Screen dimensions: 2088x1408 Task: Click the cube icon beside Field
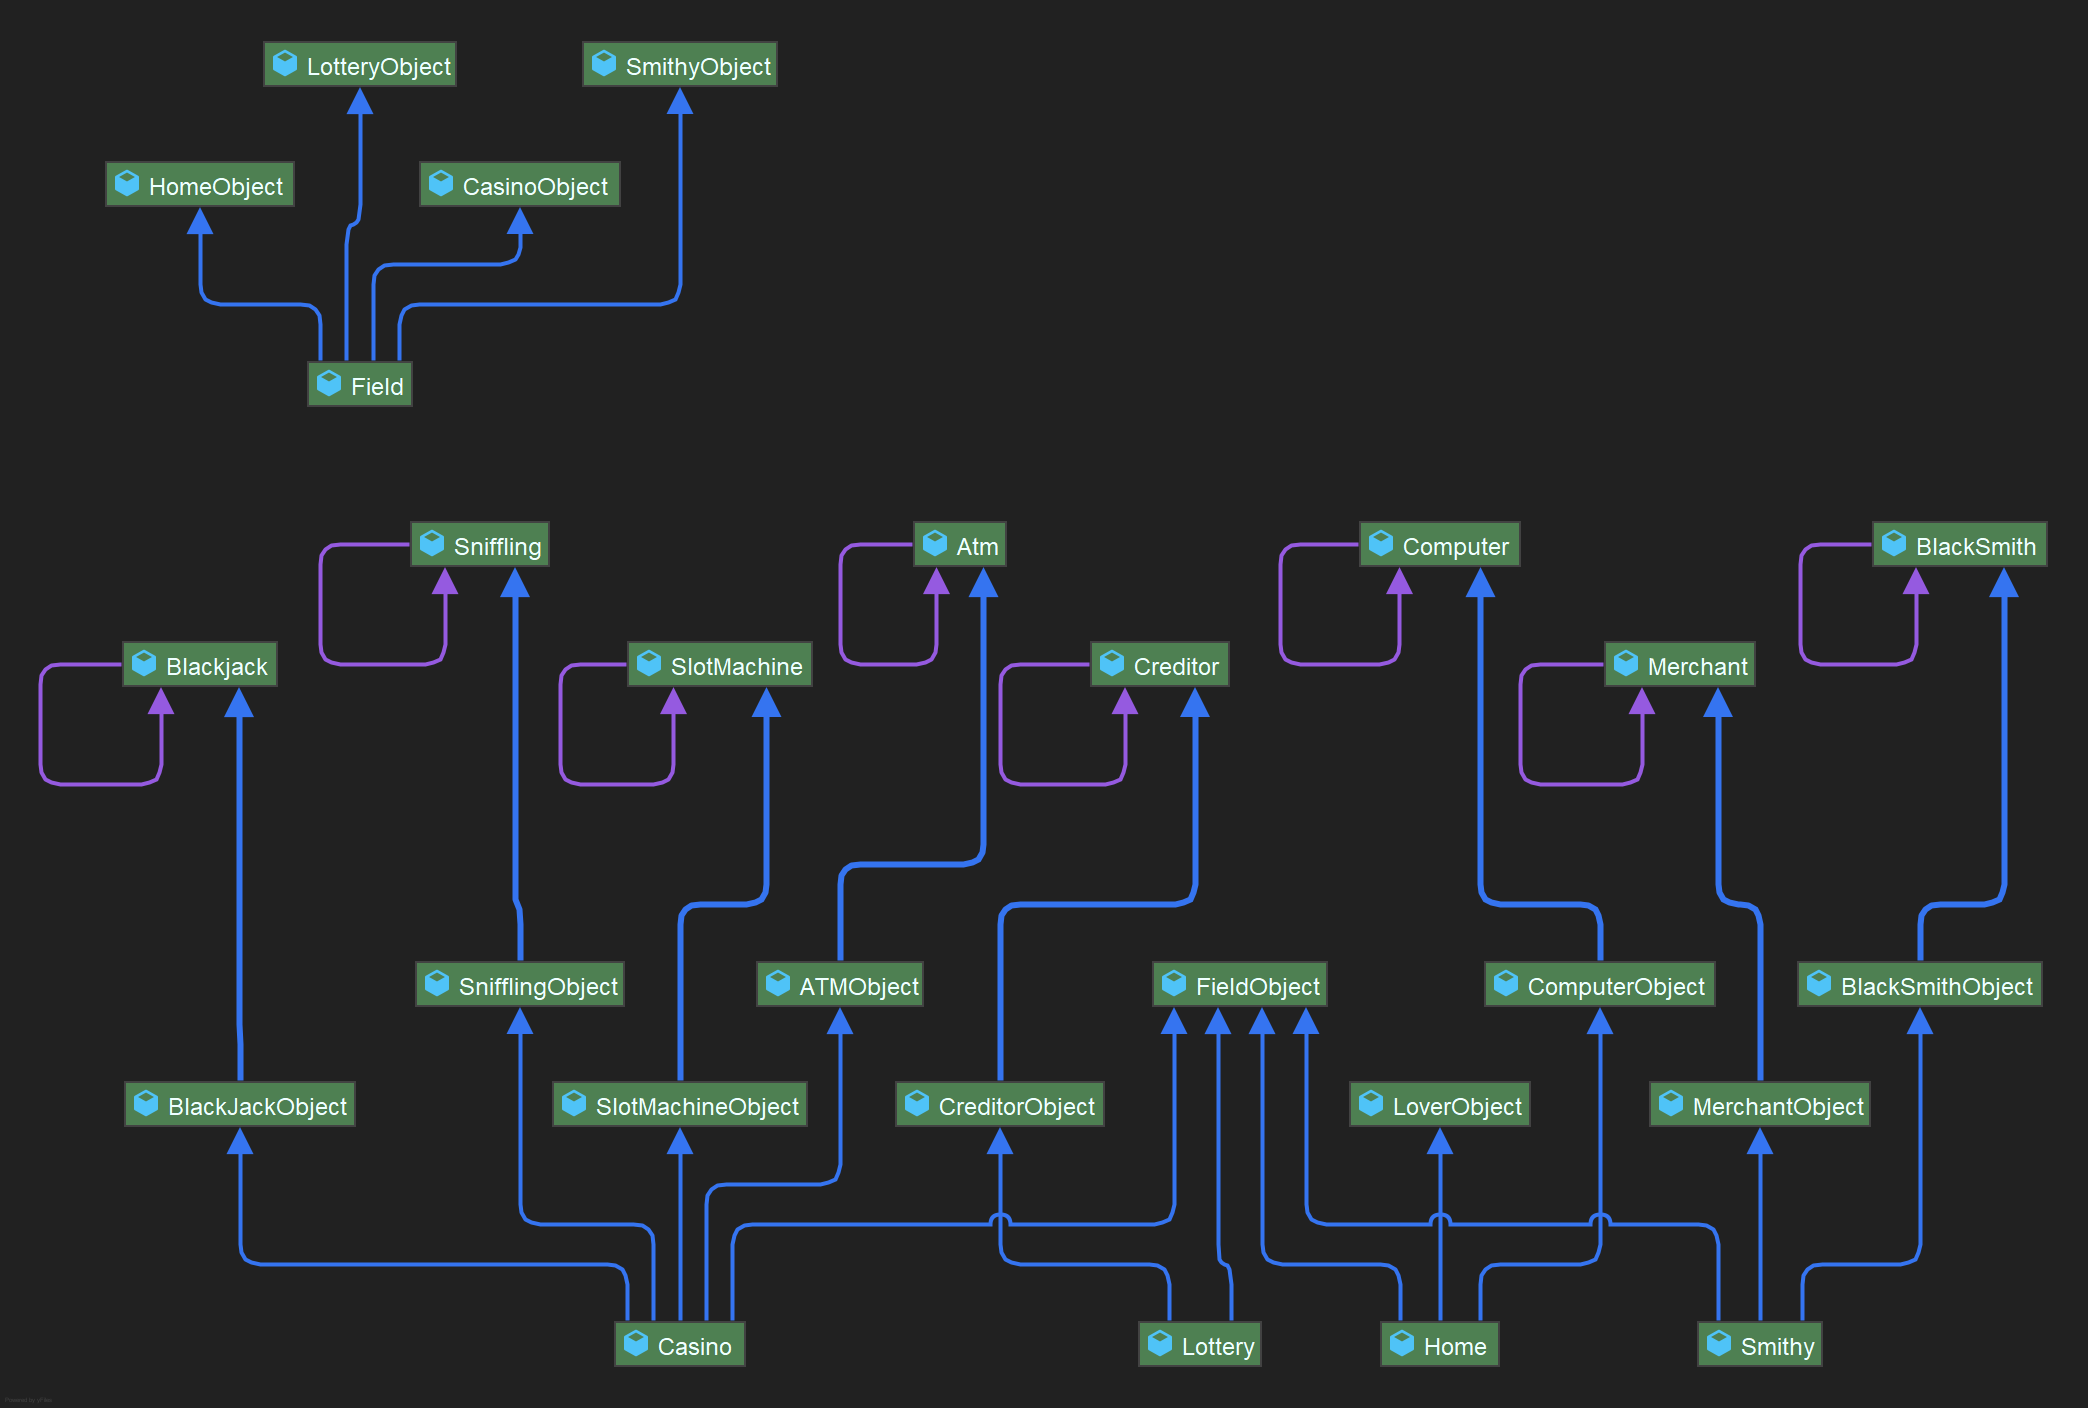click(329, 384)
